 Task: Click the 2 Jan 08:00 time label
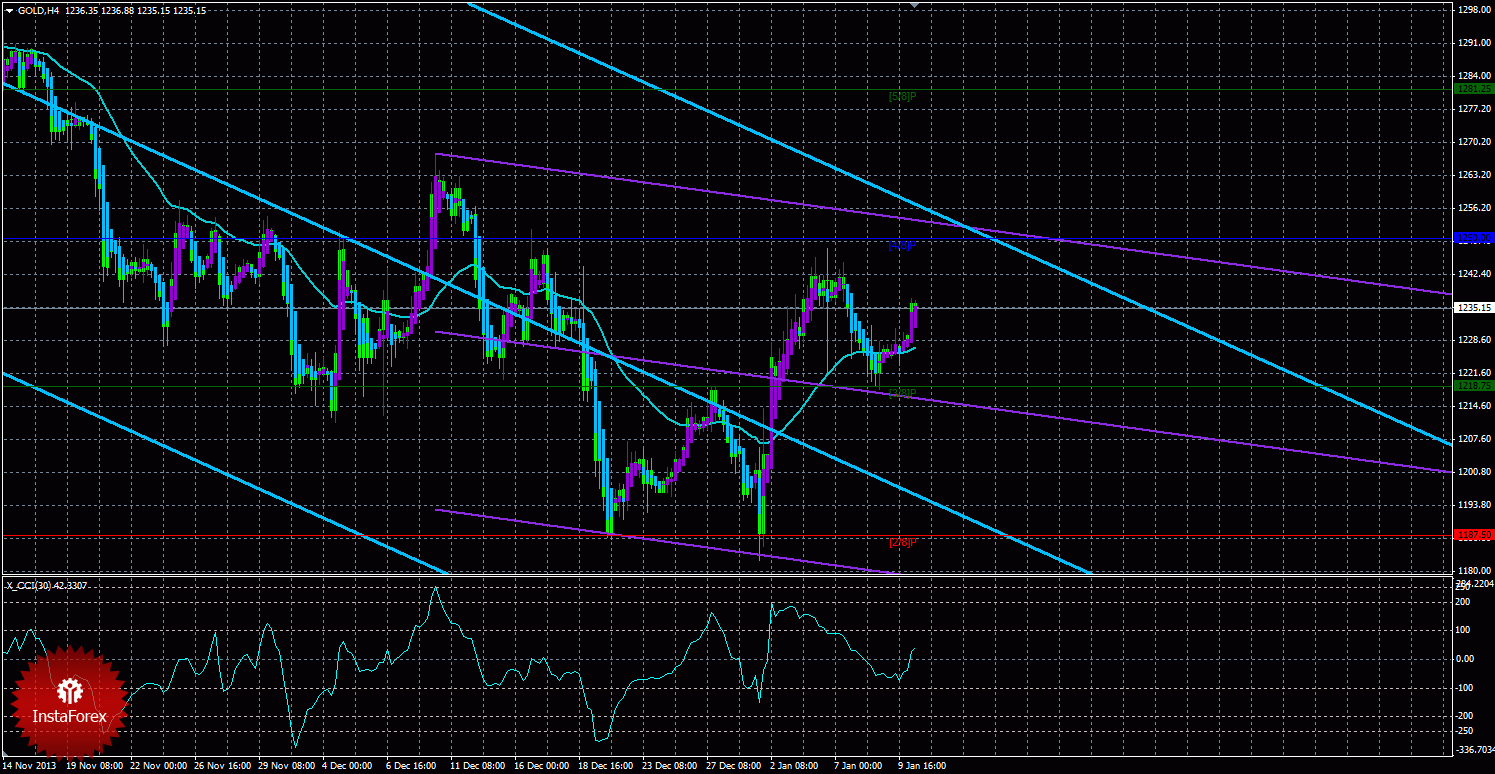coord(795,766)
